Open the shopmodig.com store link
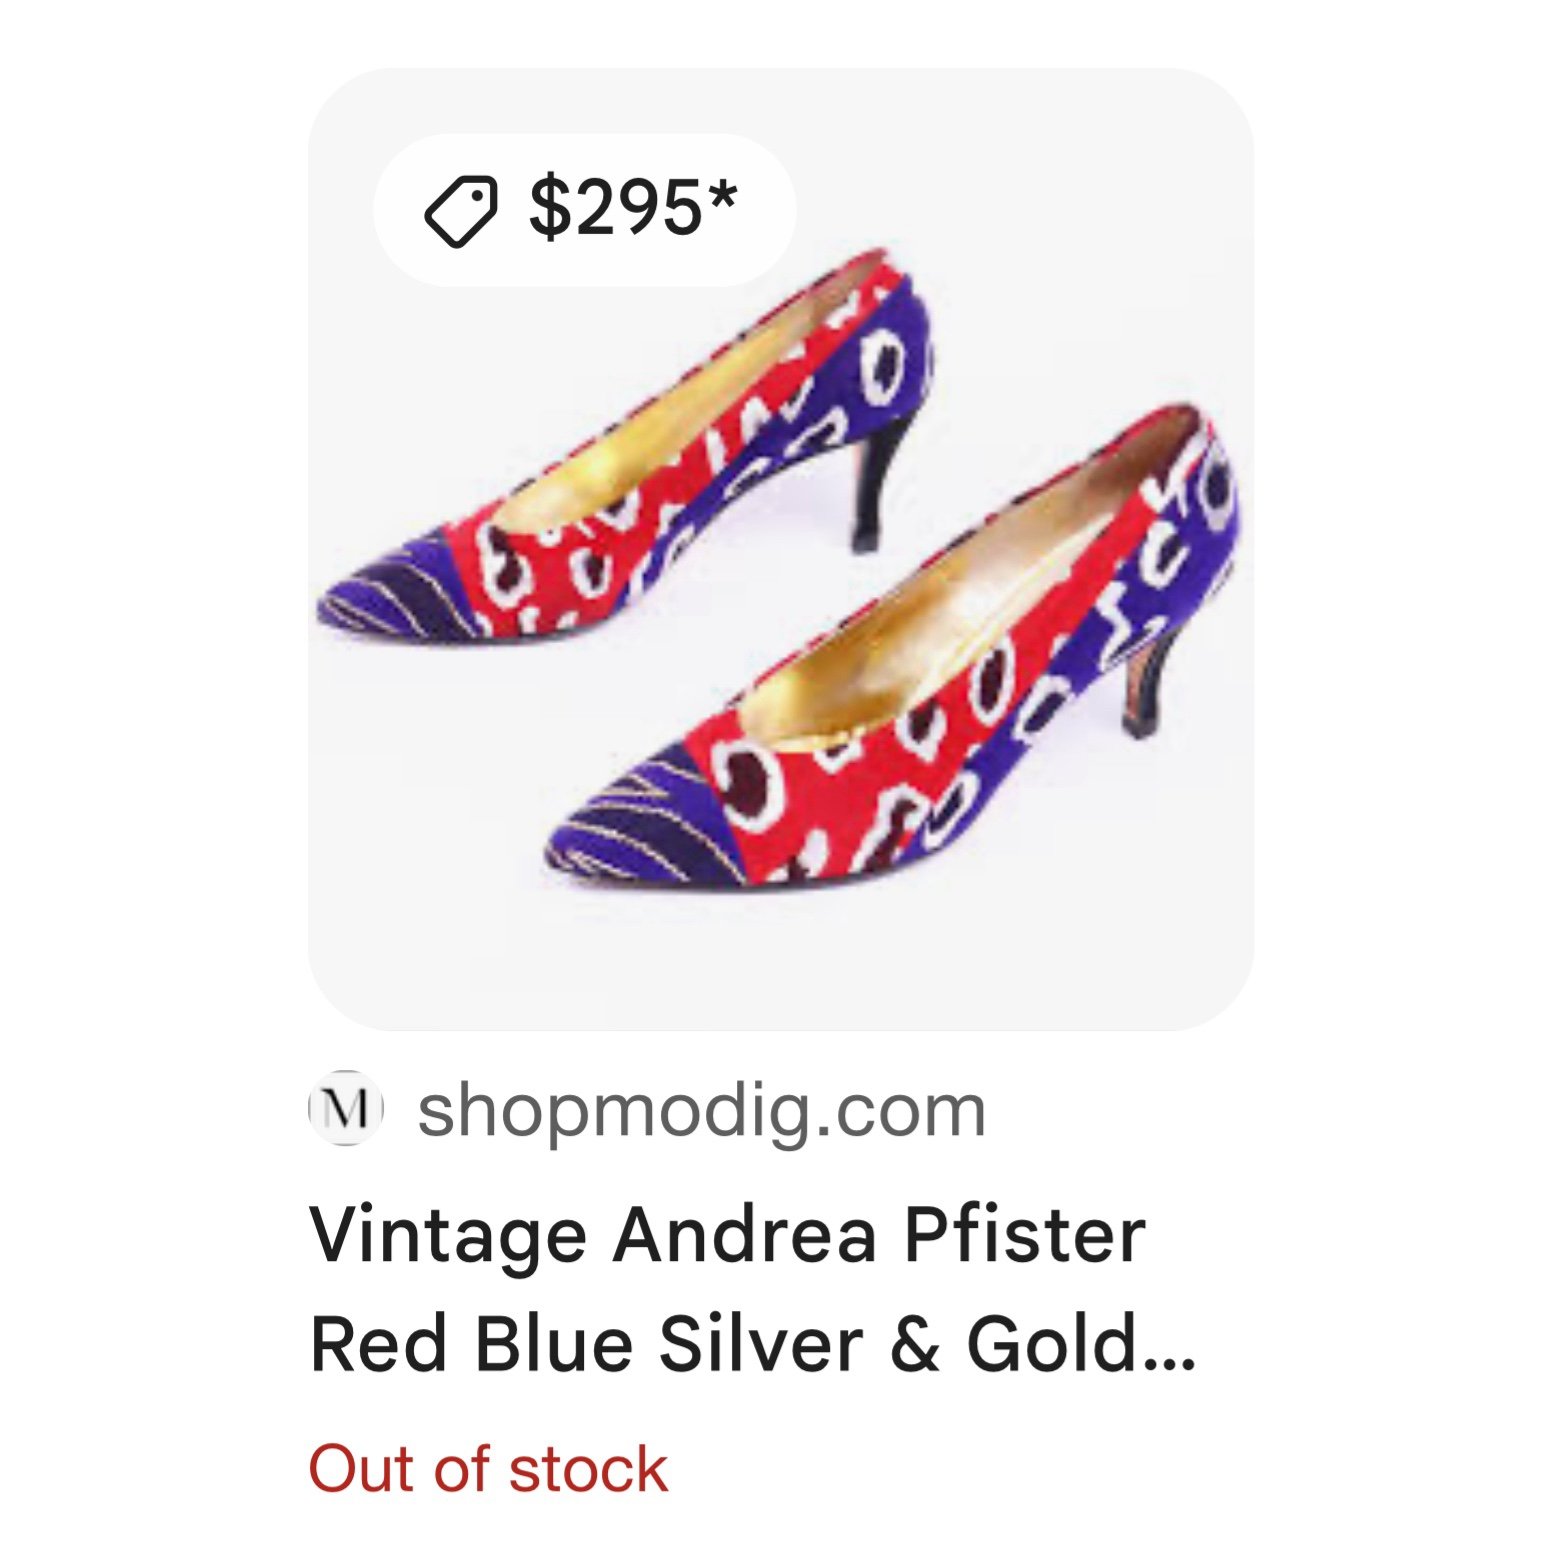1556x1555 pixels. 701,1110
